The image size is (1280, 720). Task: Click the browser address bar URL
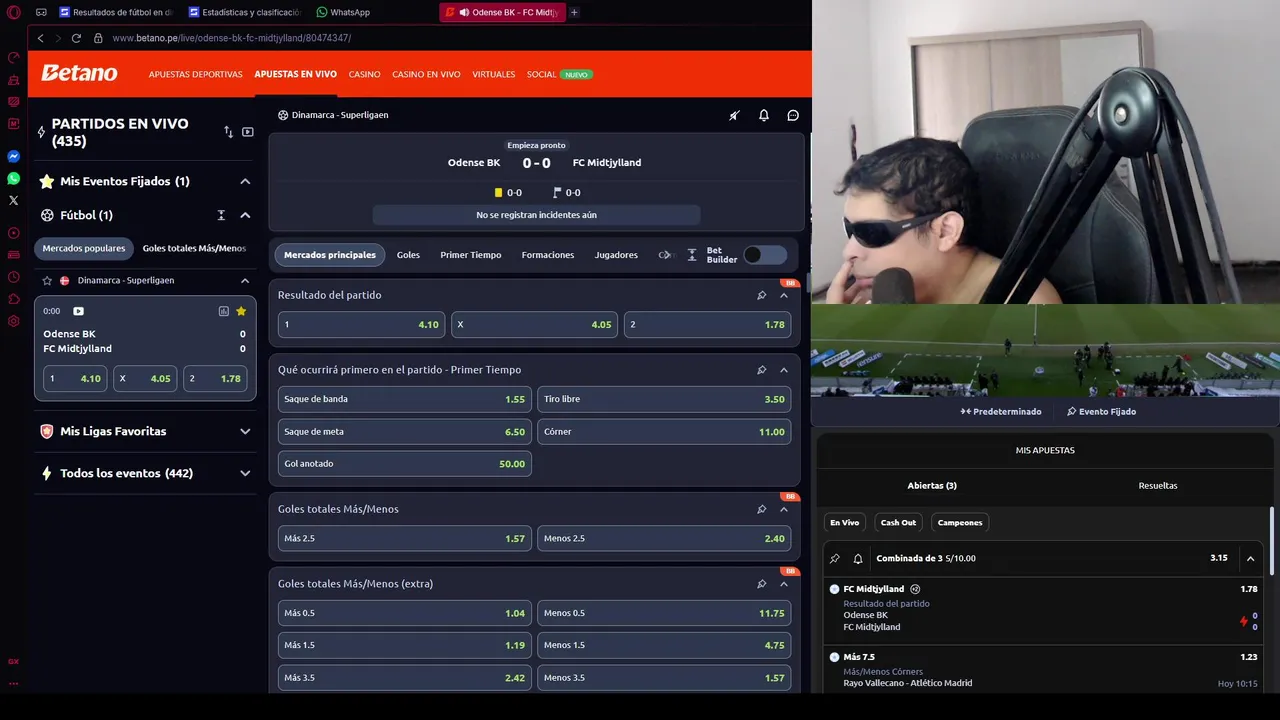click(231, 38)
